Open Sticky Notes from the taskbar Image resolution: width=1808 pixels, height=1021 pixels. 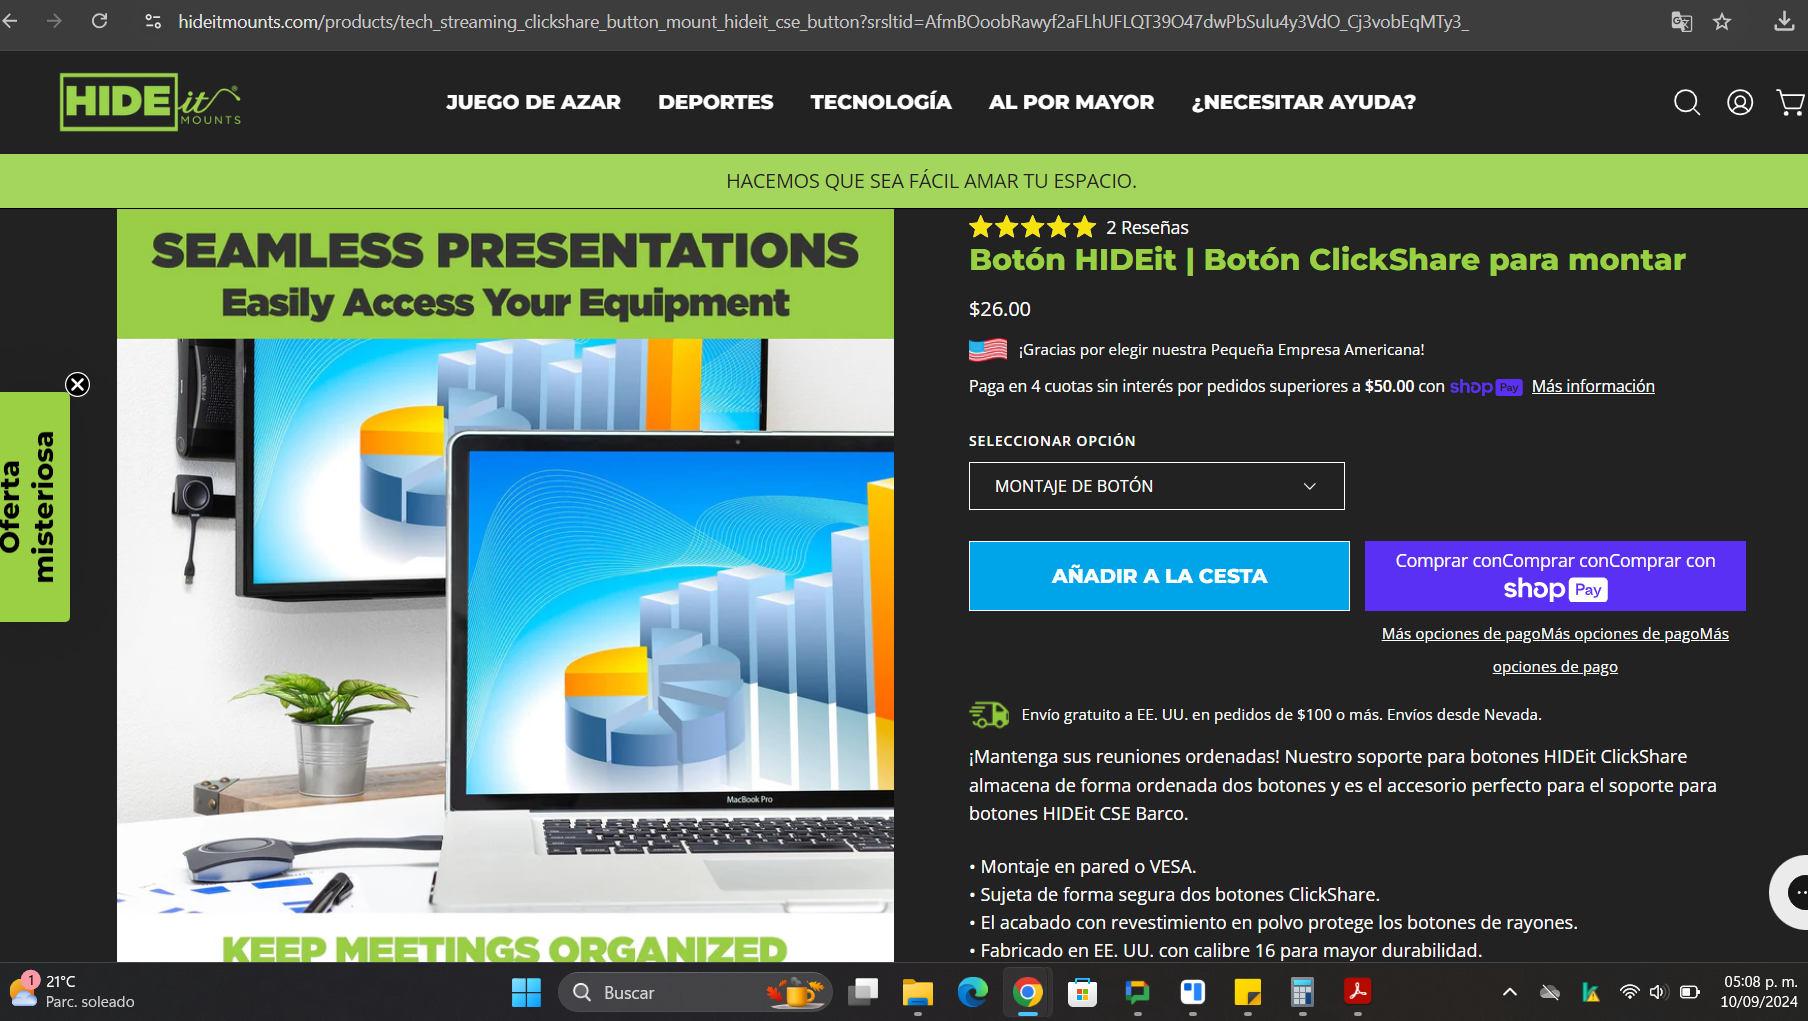(x=1247, y=992)
